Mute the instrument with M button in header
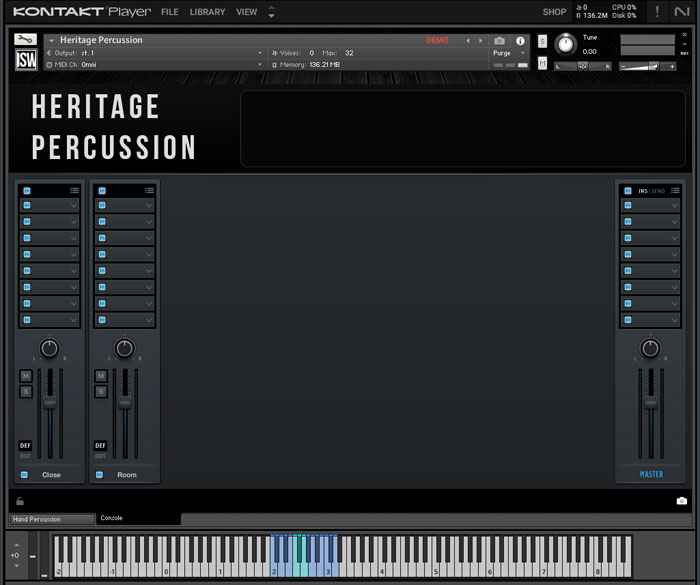Viewport: 700px width, 585px height. tap(542, 63)
